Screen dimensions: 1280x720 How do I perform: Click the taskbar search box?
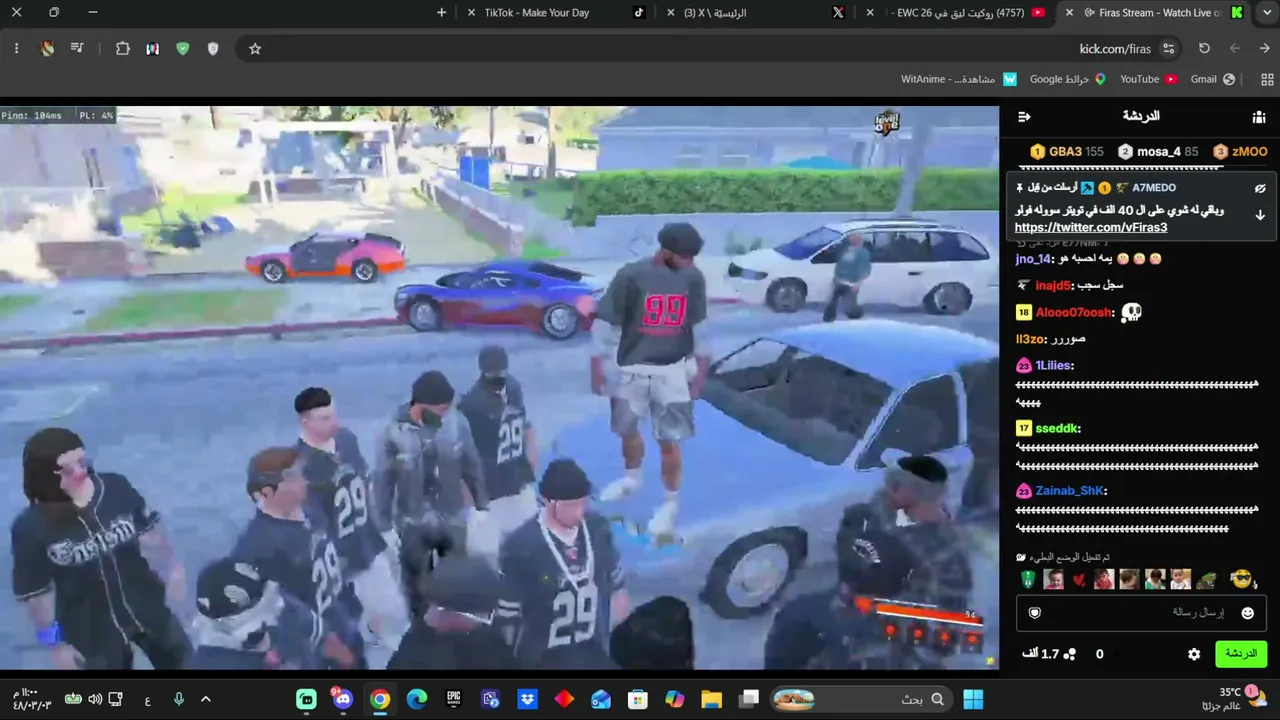click(x=861, y=699)
